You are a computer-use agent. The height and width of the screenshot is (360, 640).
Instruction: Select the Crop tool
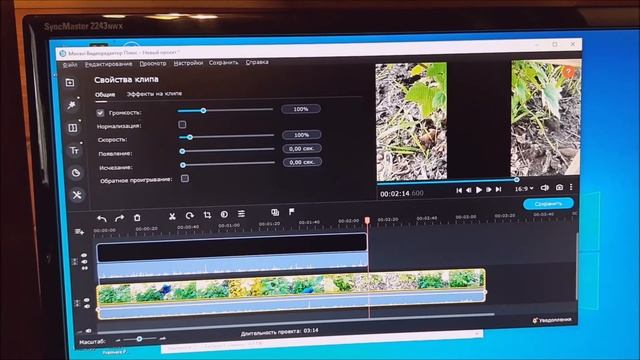[207, 215]
